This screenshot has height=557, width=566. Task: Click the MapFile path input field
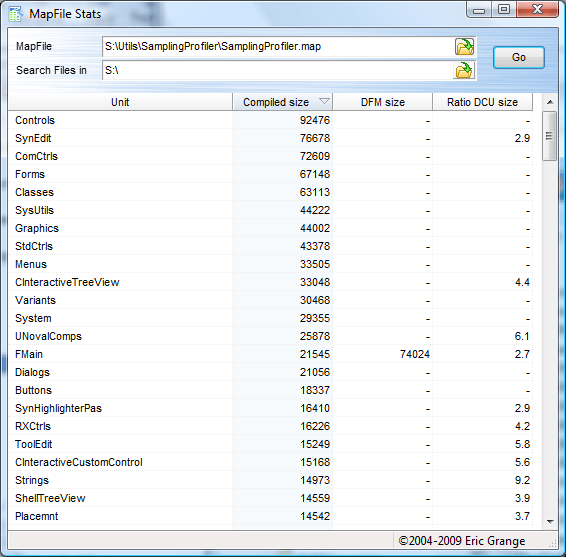point(278,47)
